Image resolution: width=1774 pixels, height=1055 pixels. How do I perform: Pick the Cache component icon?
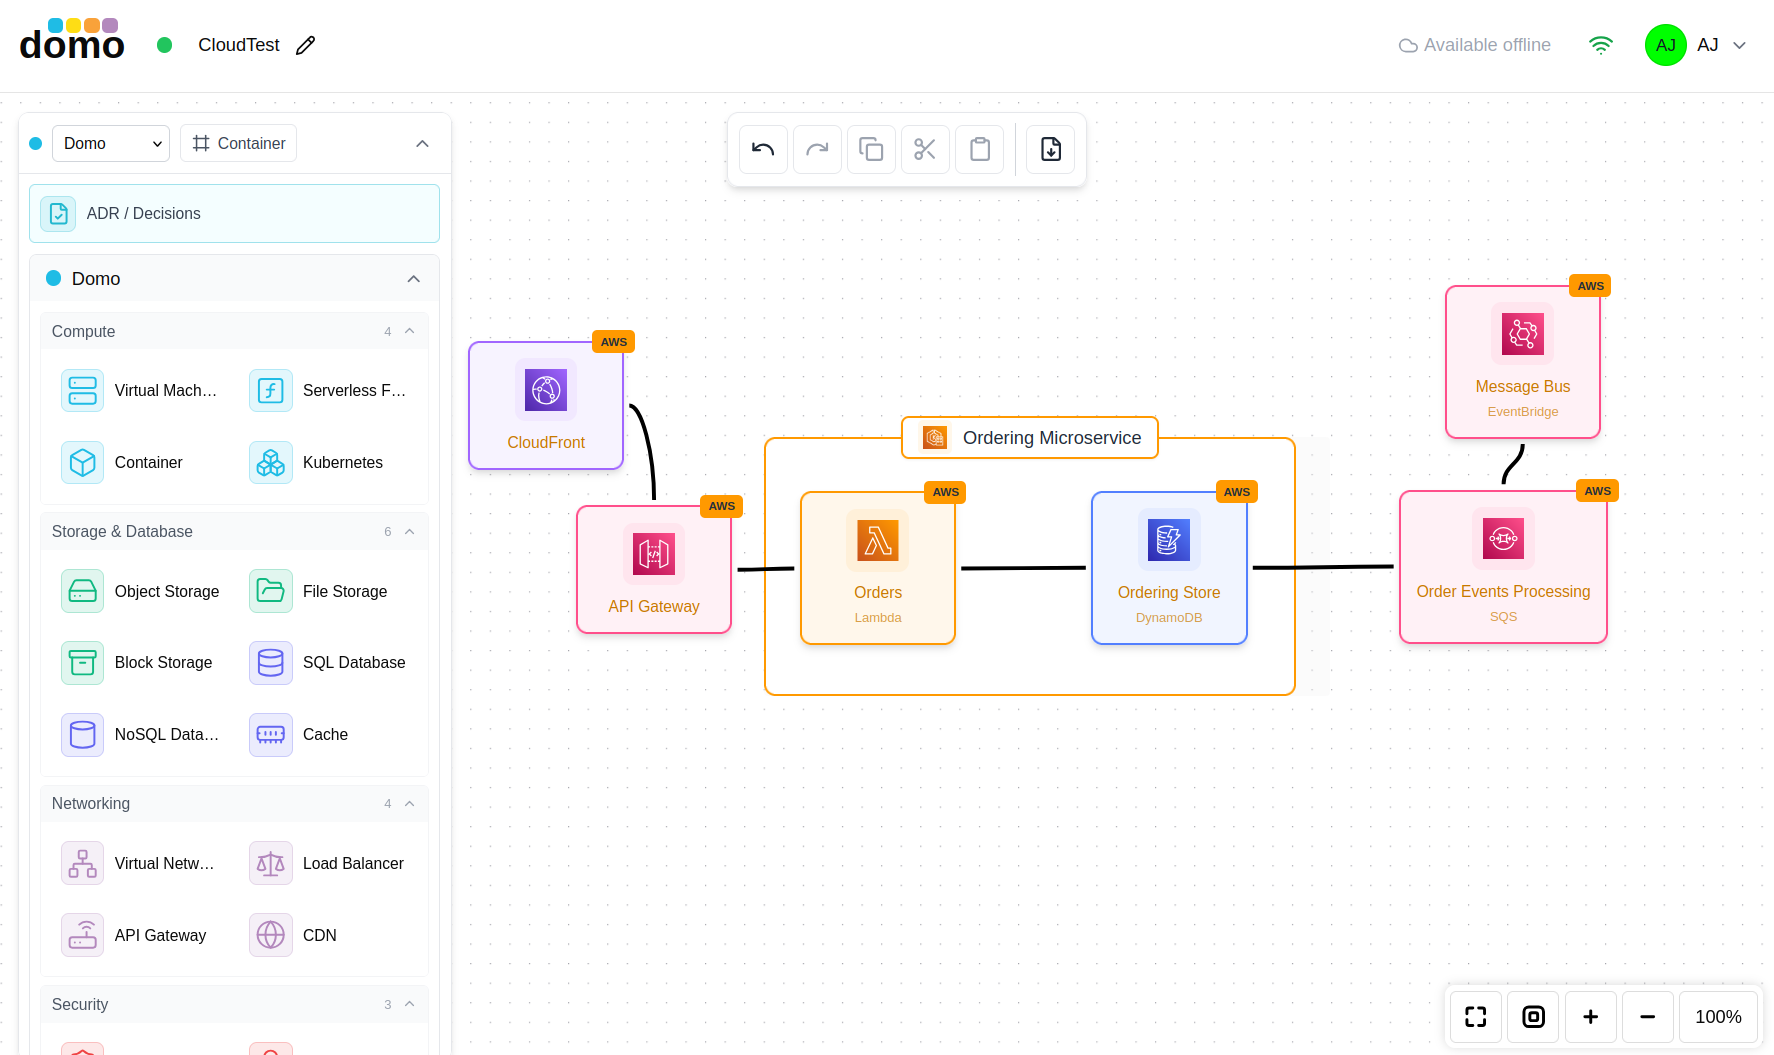(x=271, y=734)
